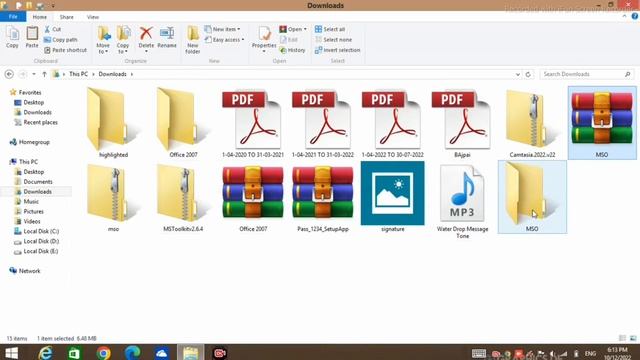This screenshot has width=640, height=360.
Task: Select PDF 1-04-2020 TO 31-03-2021
Action: 253,122
